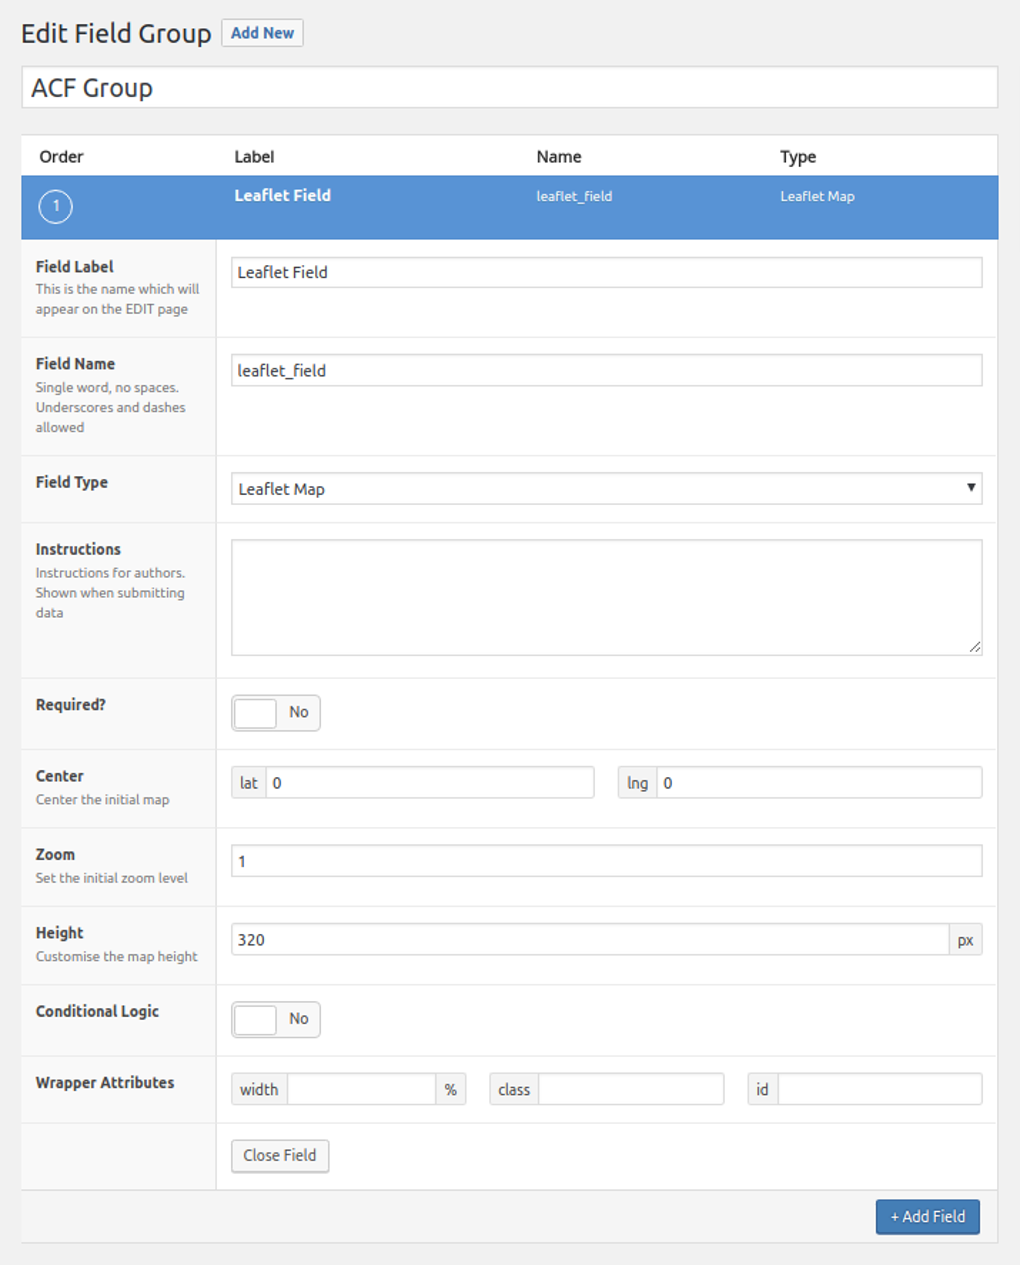Click the wrapper class input

coord(631,1089)
